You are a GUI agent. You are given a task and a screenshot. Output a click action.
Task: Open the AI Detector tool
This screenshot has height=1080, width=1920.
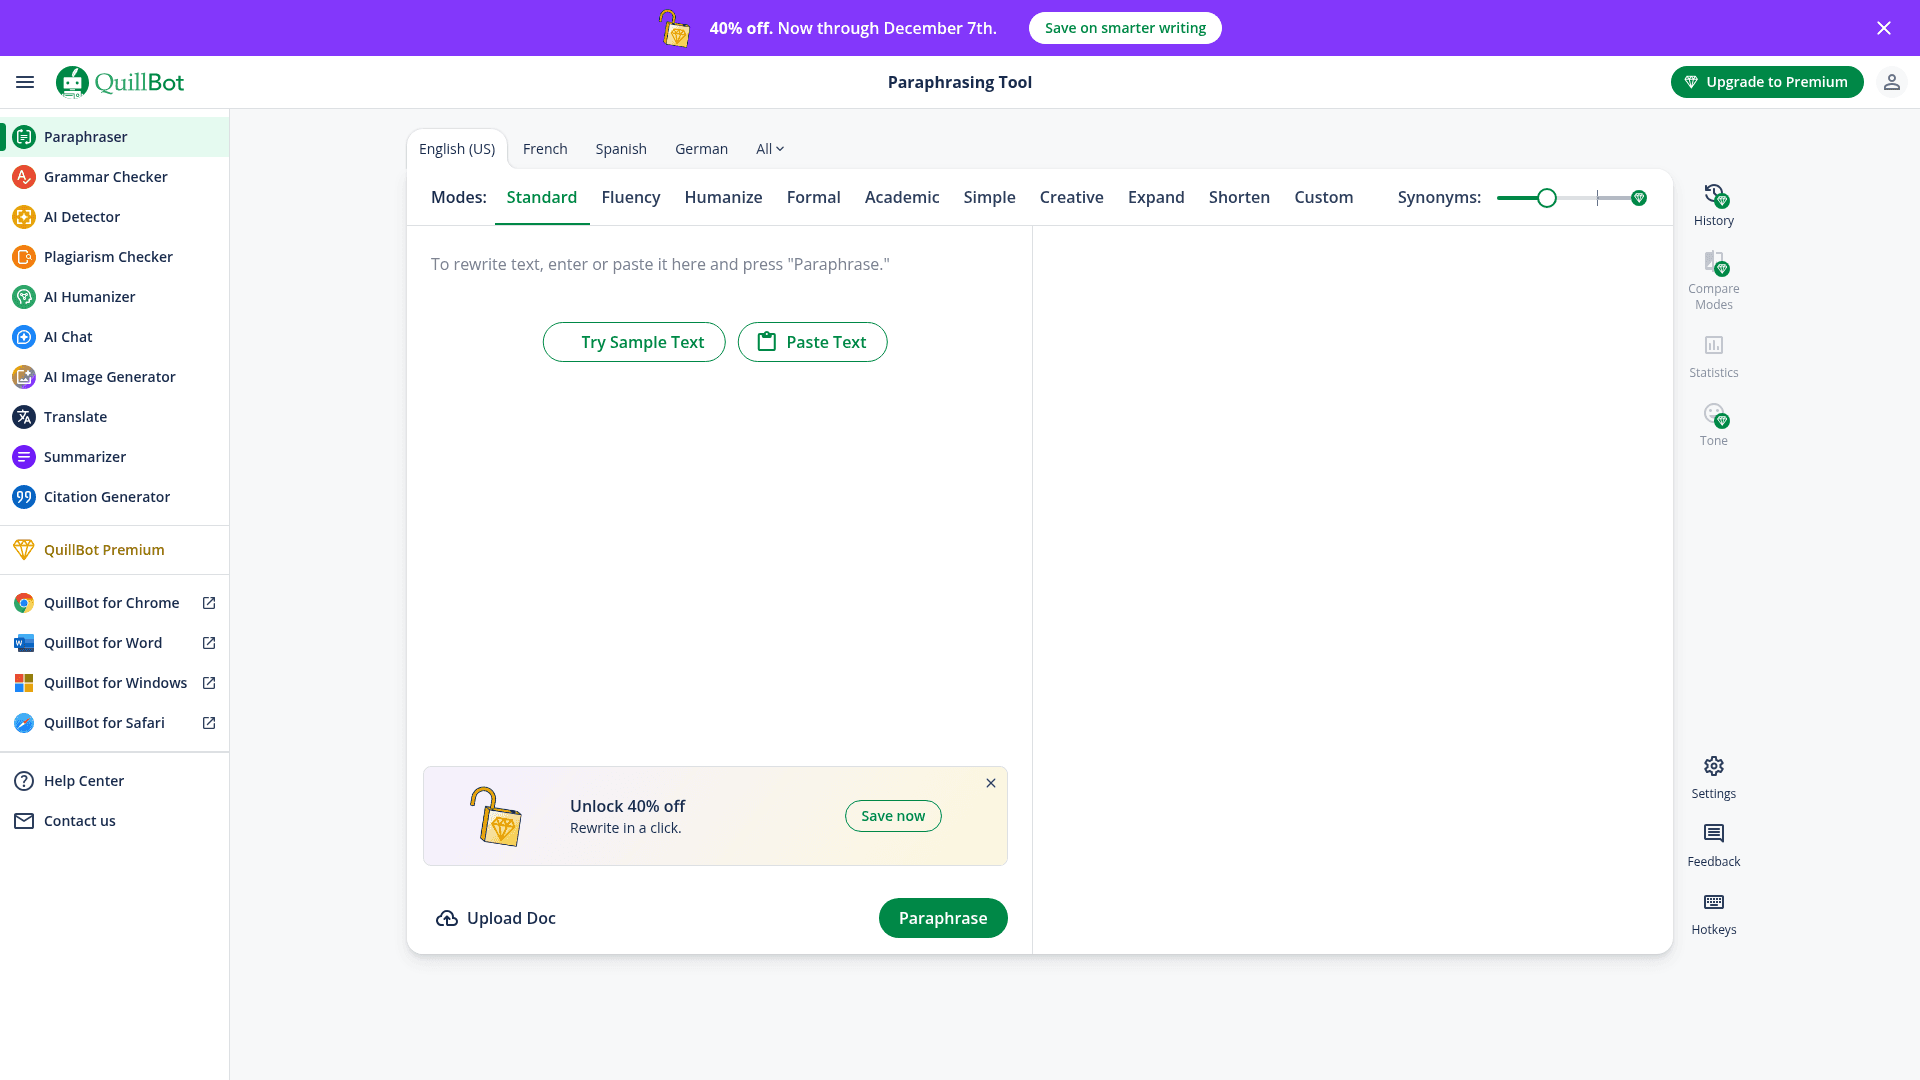[x=81, y=217]
